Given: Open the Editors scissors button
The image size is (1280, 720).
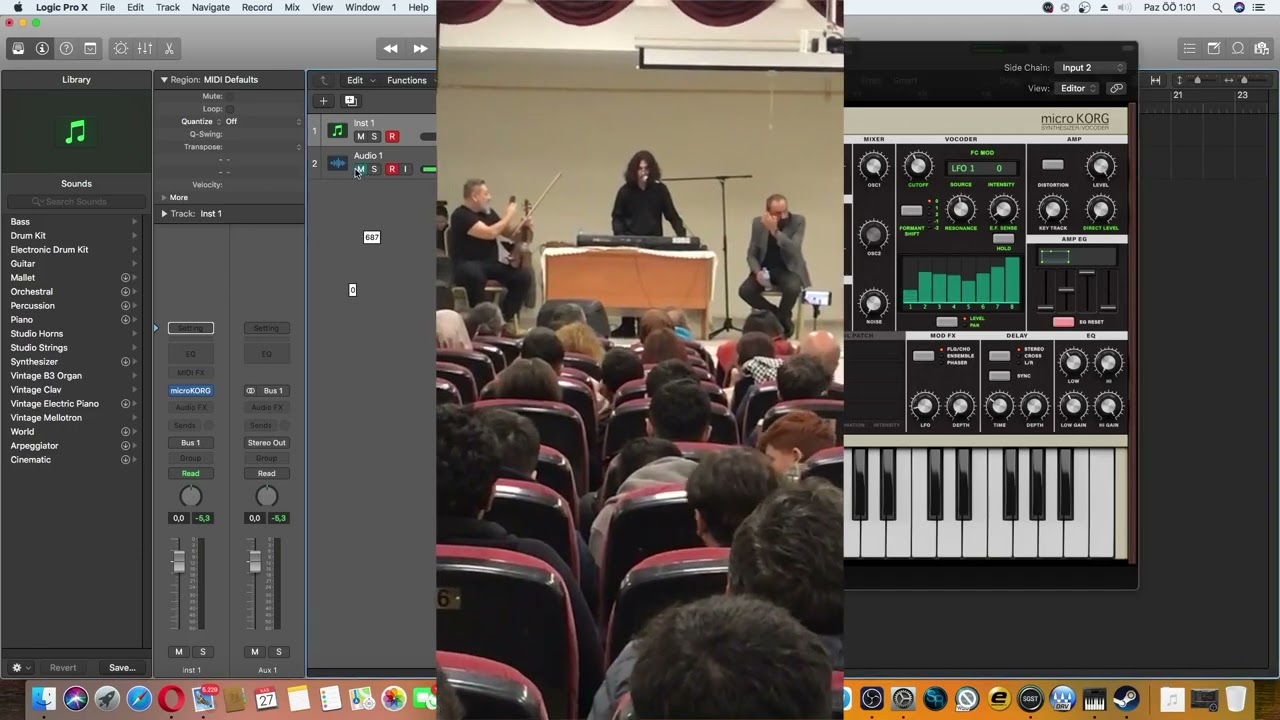Looking at the screenshot, I should [x=169, y=48].
